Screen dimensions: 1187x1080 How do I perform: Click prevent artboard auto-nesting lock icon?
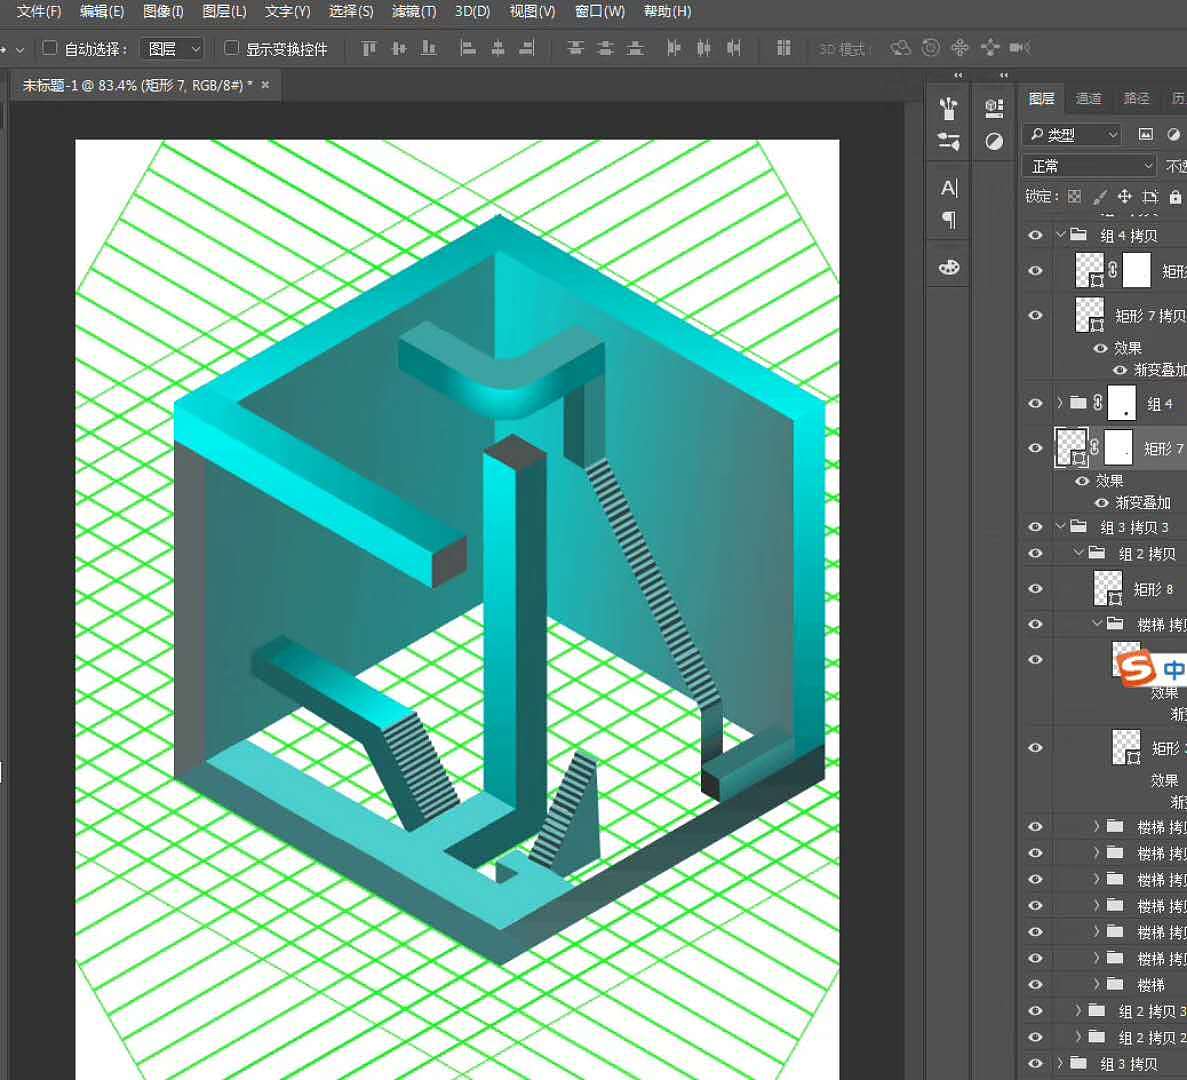(1150, 197)
